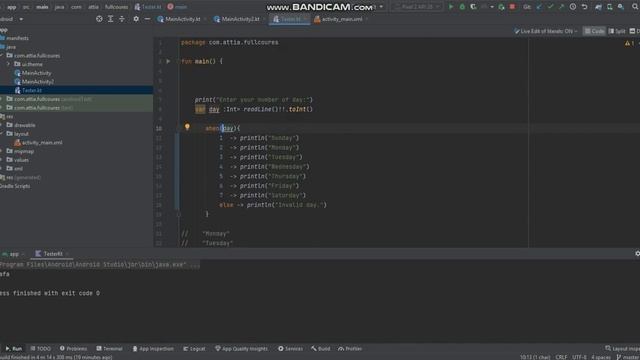Expand drawable folder
The image size is (640, 360).
point(2,125)
